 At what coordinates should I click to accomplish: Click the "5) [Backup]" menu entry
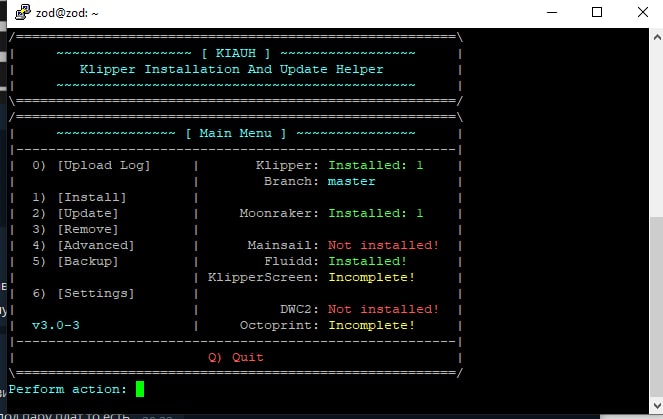click(x=75, y=261)
